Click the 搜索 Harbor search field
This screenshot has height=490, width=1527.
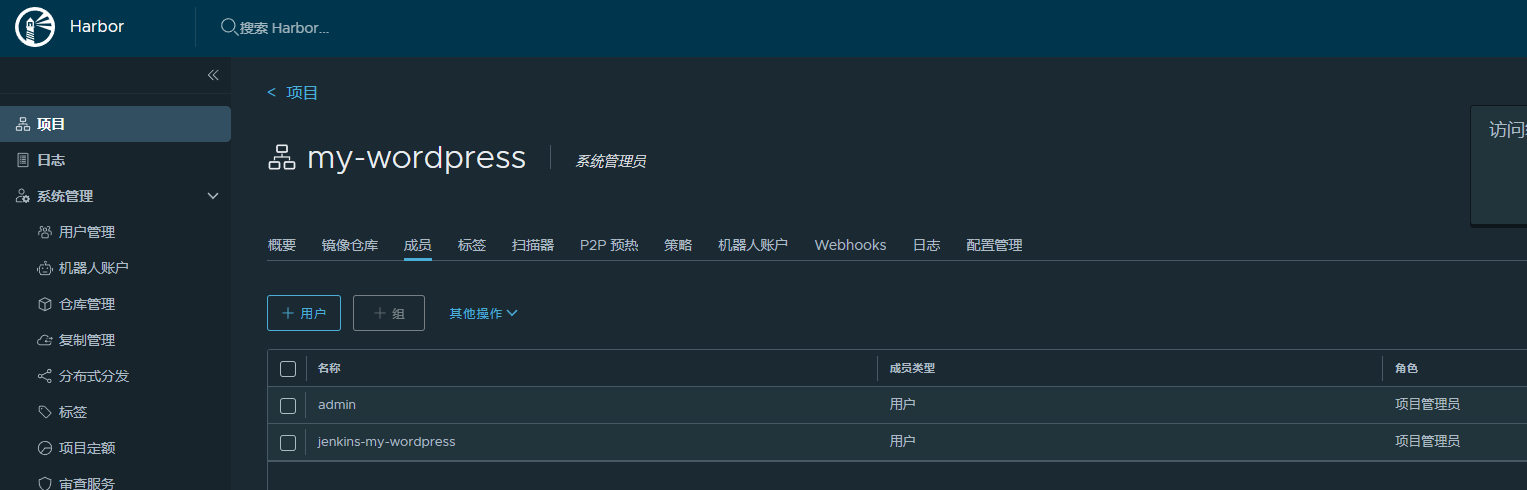point(285,28)
